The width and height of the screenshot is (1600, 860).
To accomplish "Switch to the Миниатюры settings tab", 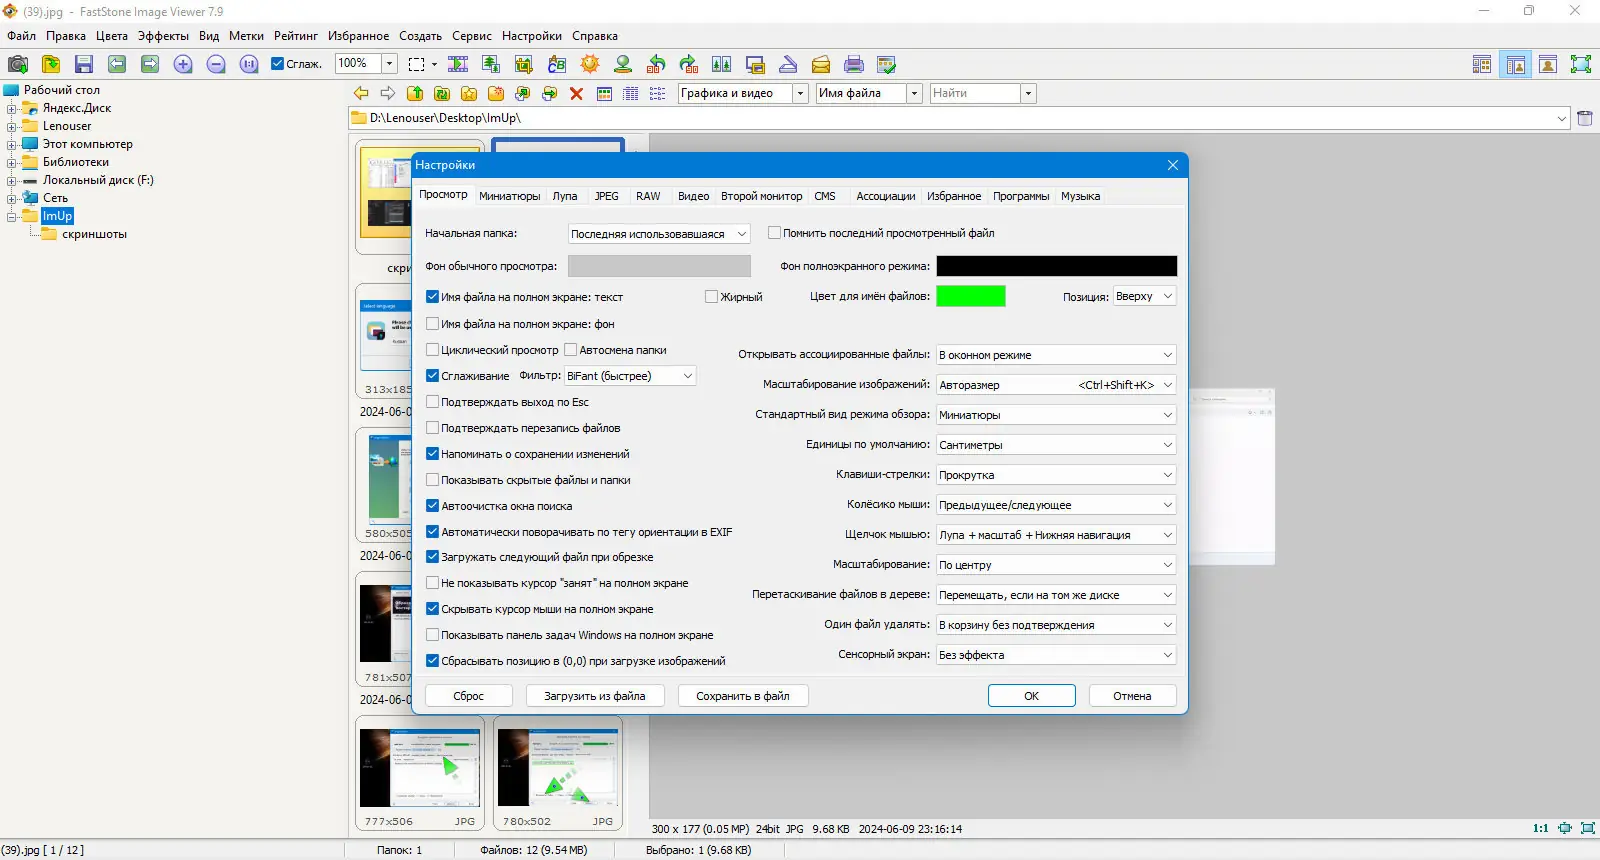I will pos(509,196).
